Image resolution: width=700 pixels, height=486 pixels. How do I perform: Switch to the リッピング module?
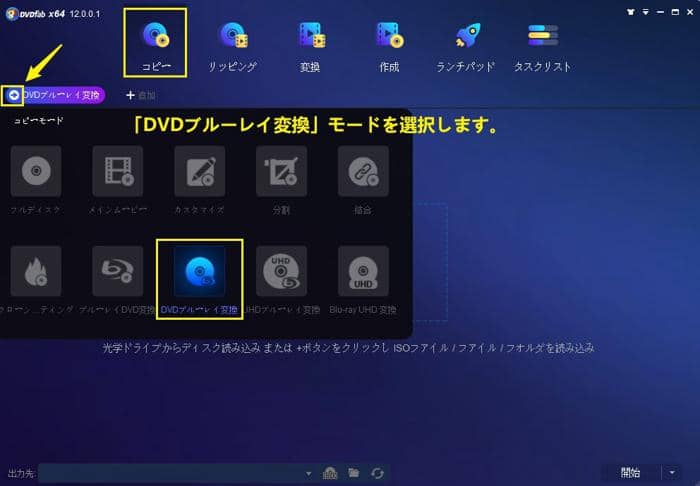(x=233, y=46)
